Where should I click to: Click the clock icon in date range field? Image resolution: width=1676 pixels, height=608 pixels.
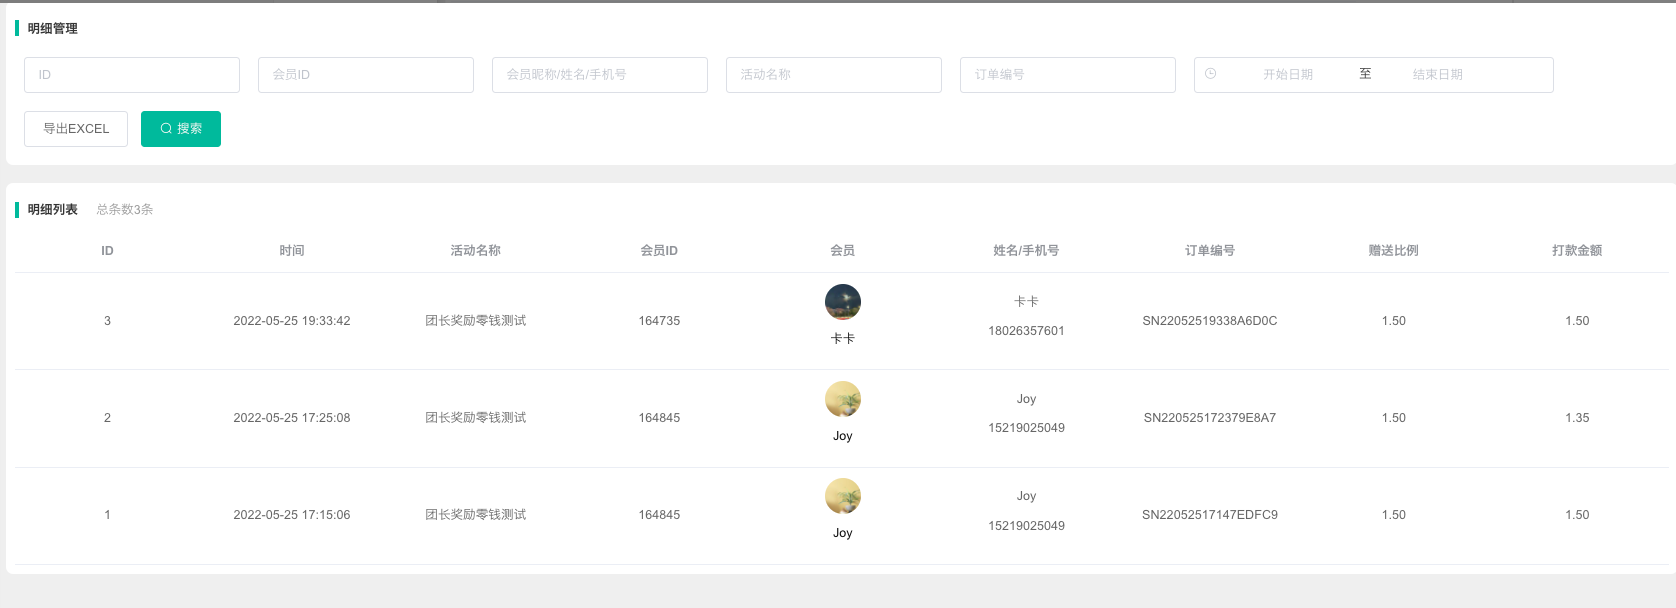(1210, 74)
